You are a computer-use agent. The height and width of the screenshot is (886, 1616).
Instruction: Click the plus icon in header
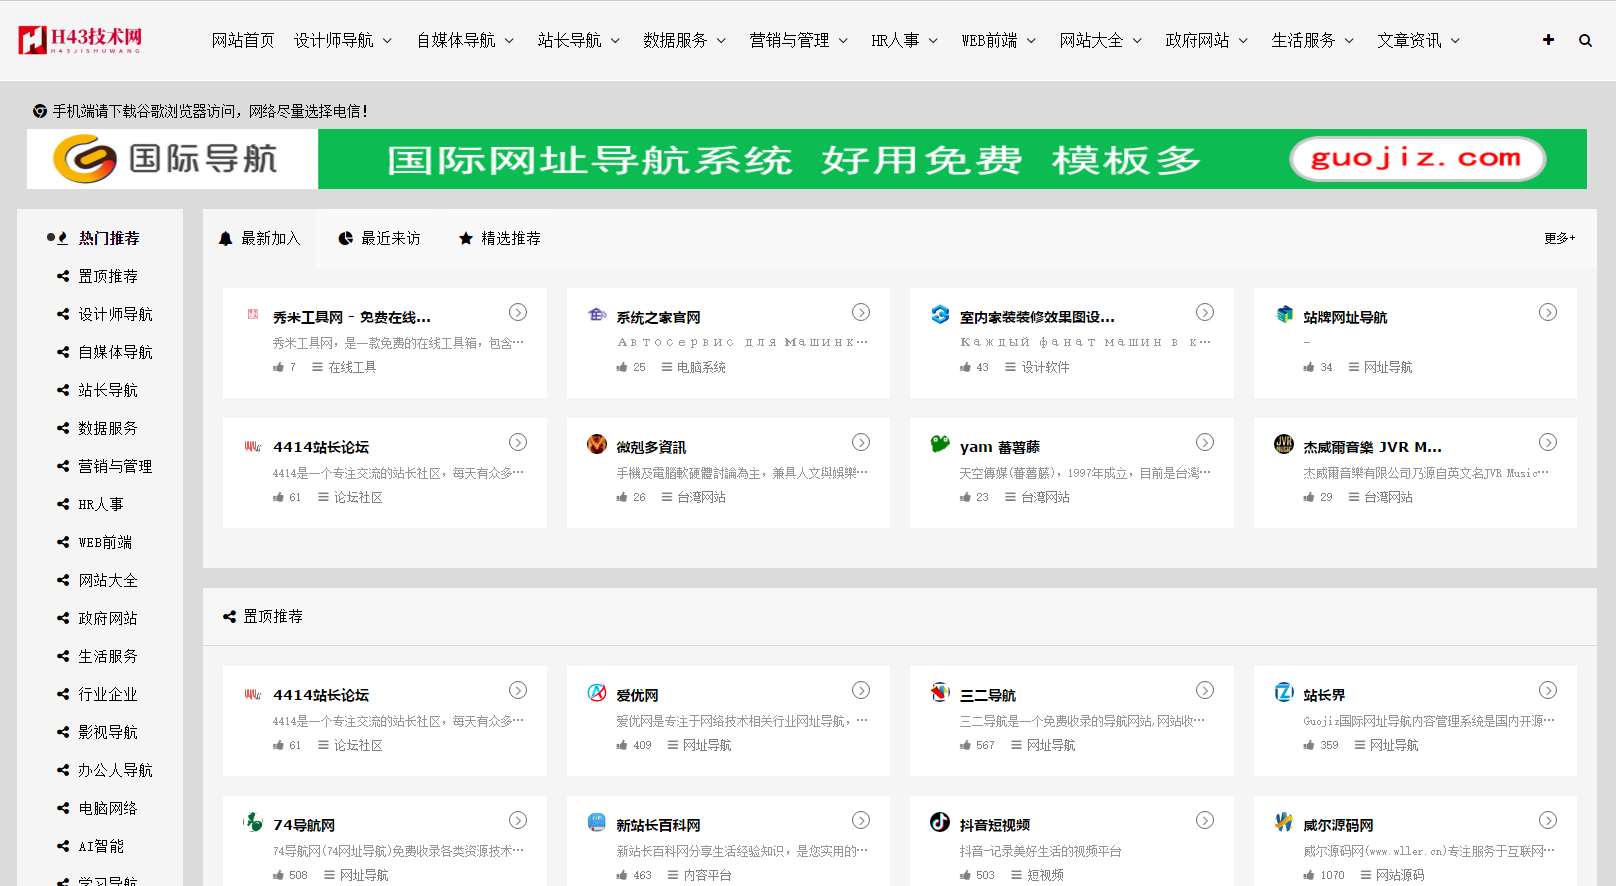(1548, 40)
